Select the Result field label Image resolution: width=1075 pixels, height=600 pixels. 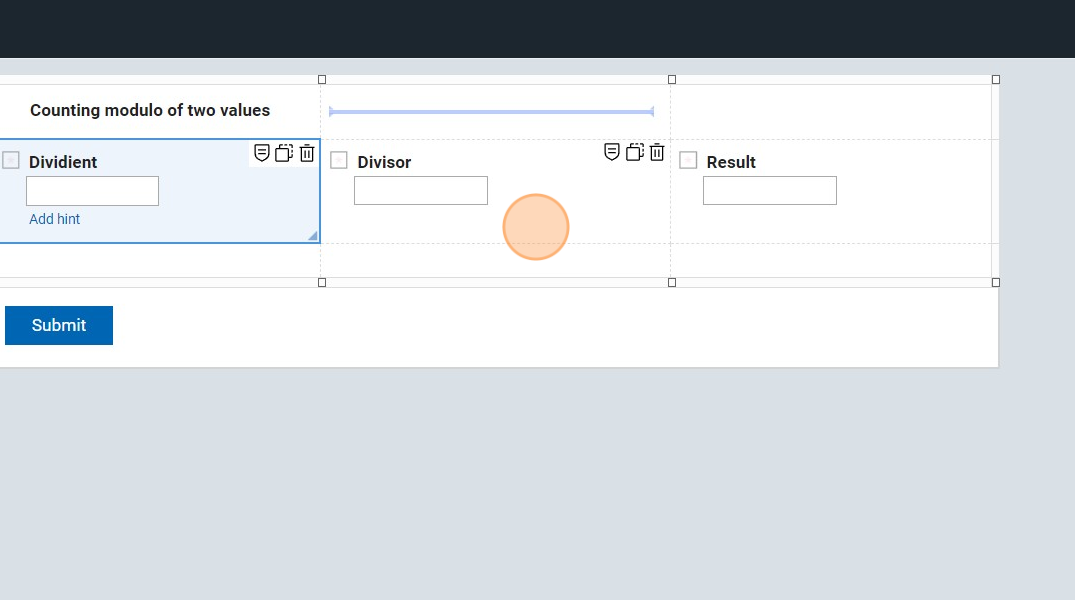731,162
